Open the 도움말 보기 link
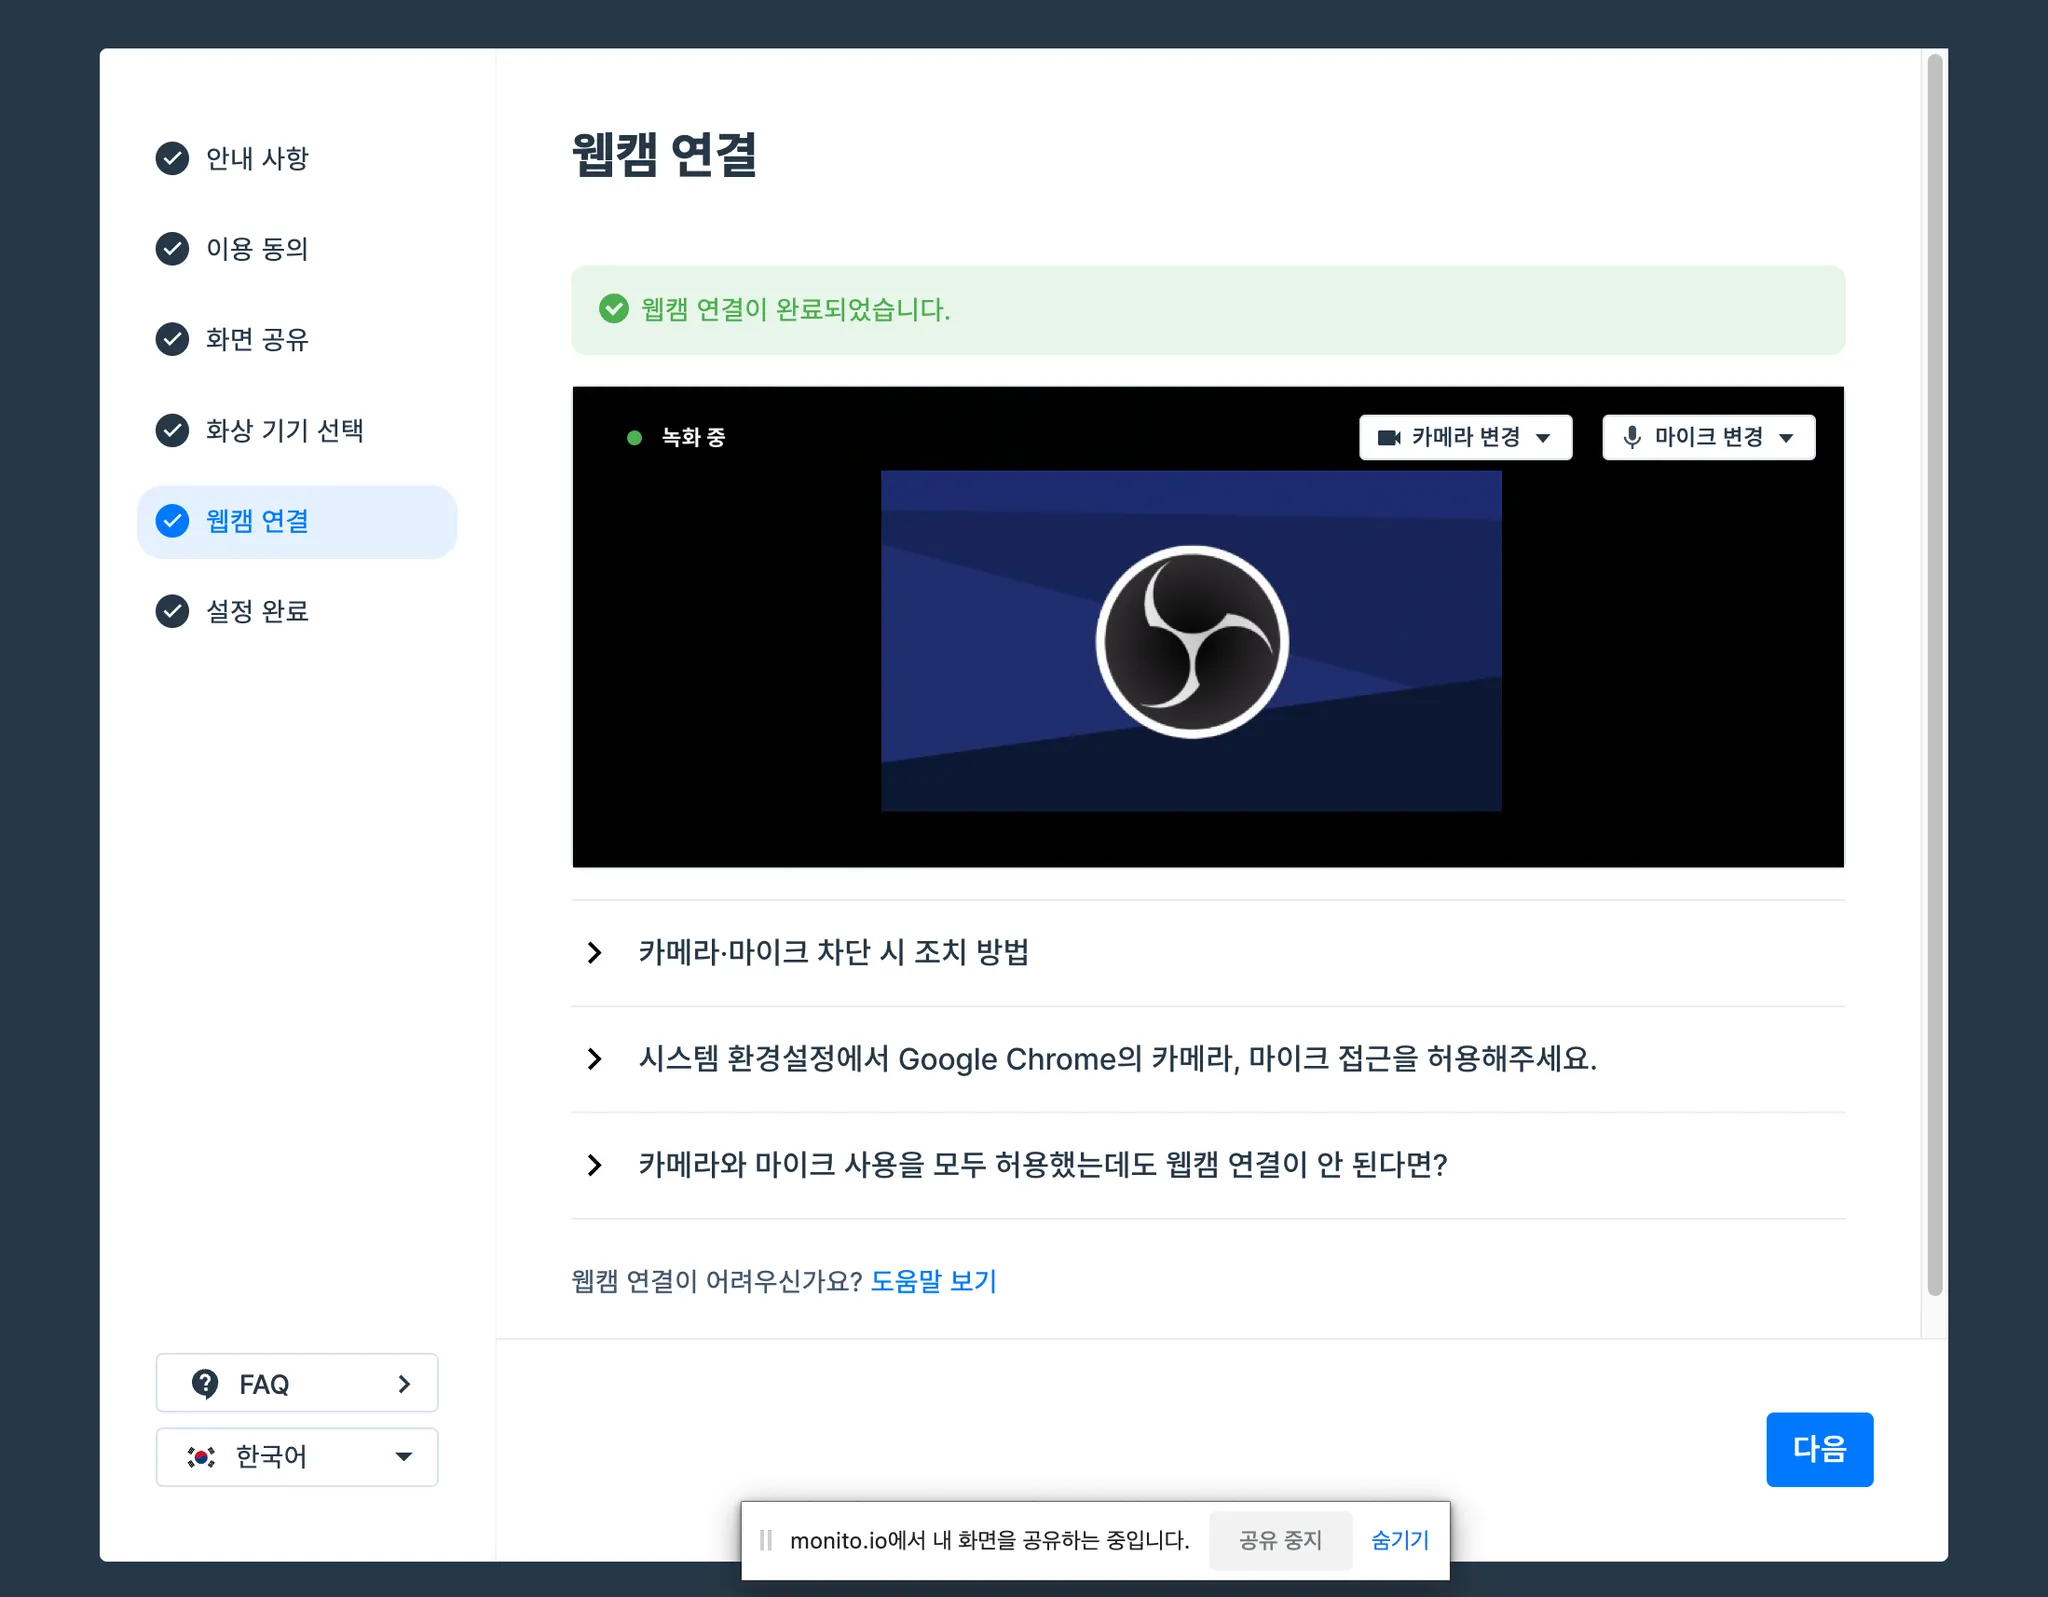Image resolution: width=2048 pixels, height=1597 pixels. point(933,1281)
